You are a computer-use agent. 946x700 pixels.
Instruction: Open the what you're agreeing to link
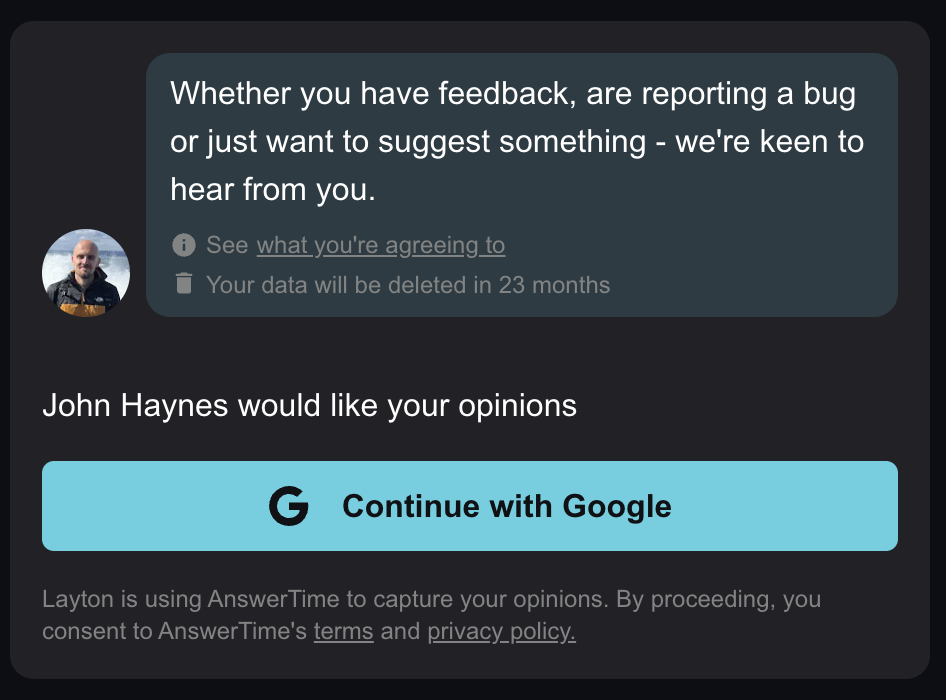(381, 245)
